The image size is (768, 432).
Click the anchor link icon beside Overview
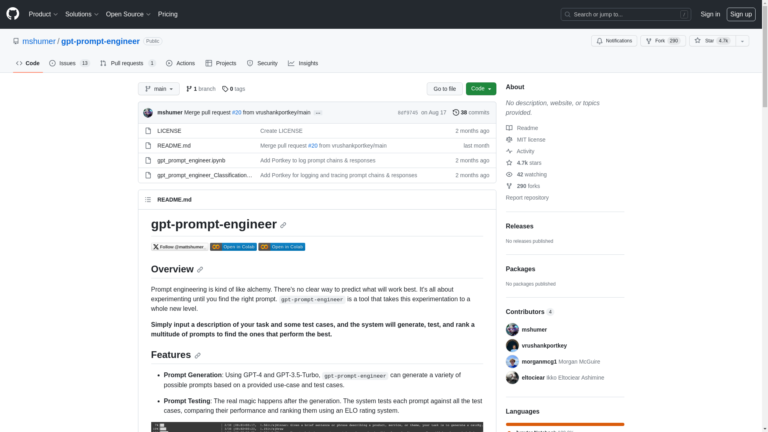point(200,269)
